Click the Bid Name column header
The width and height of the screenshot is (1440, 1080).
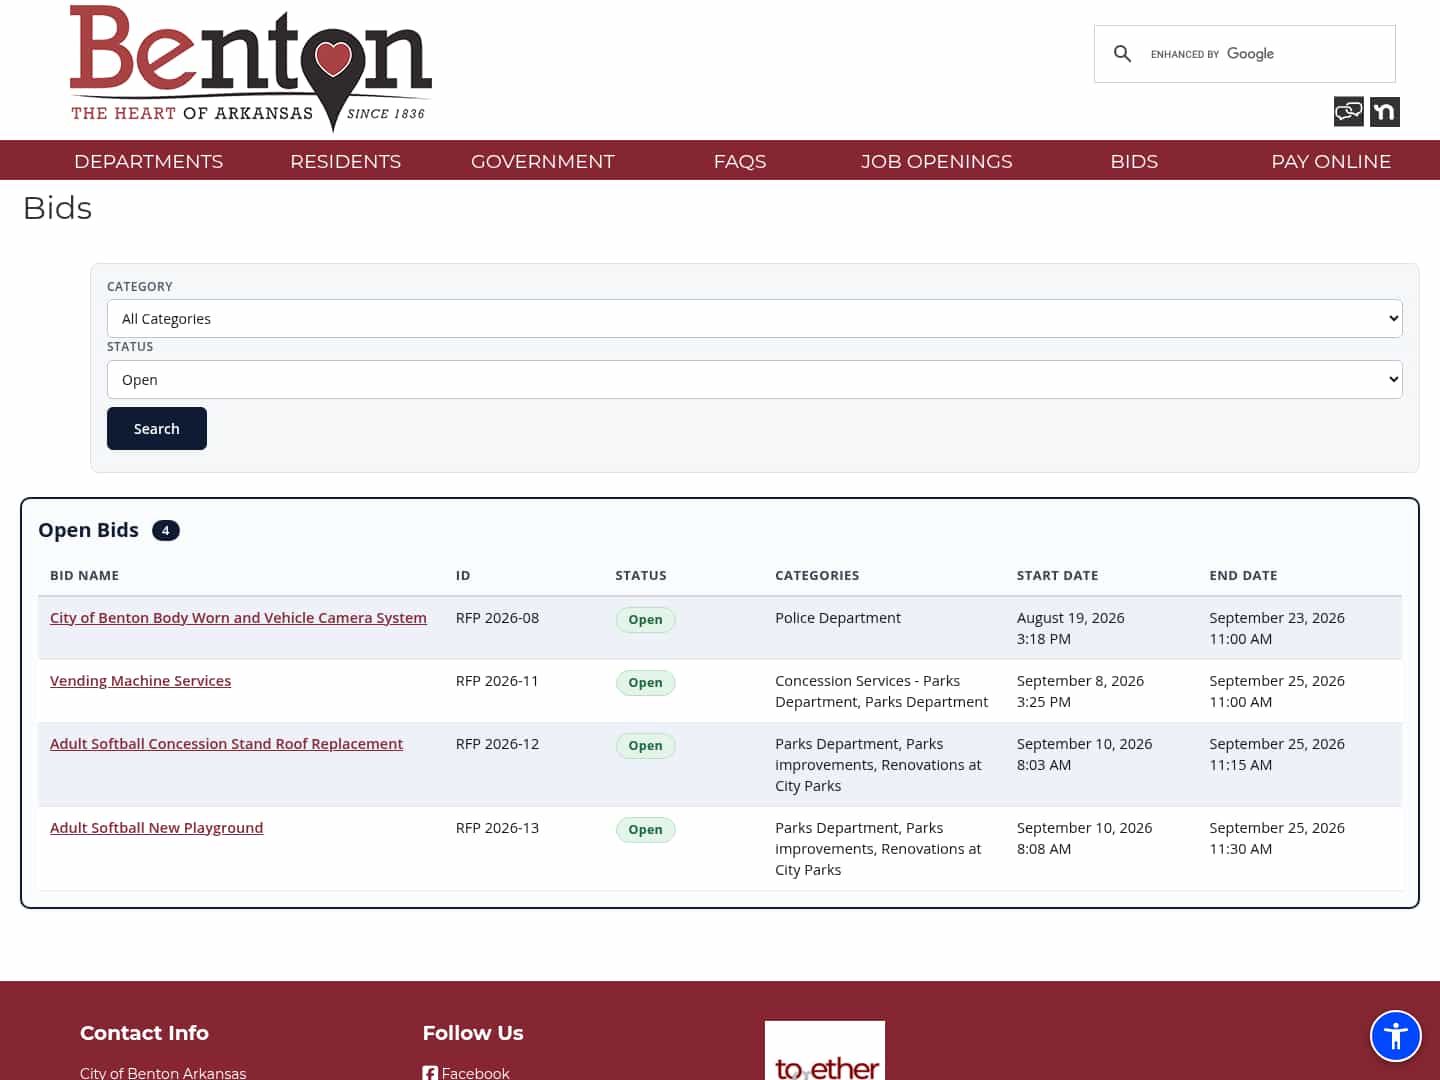tap(84, 575)
